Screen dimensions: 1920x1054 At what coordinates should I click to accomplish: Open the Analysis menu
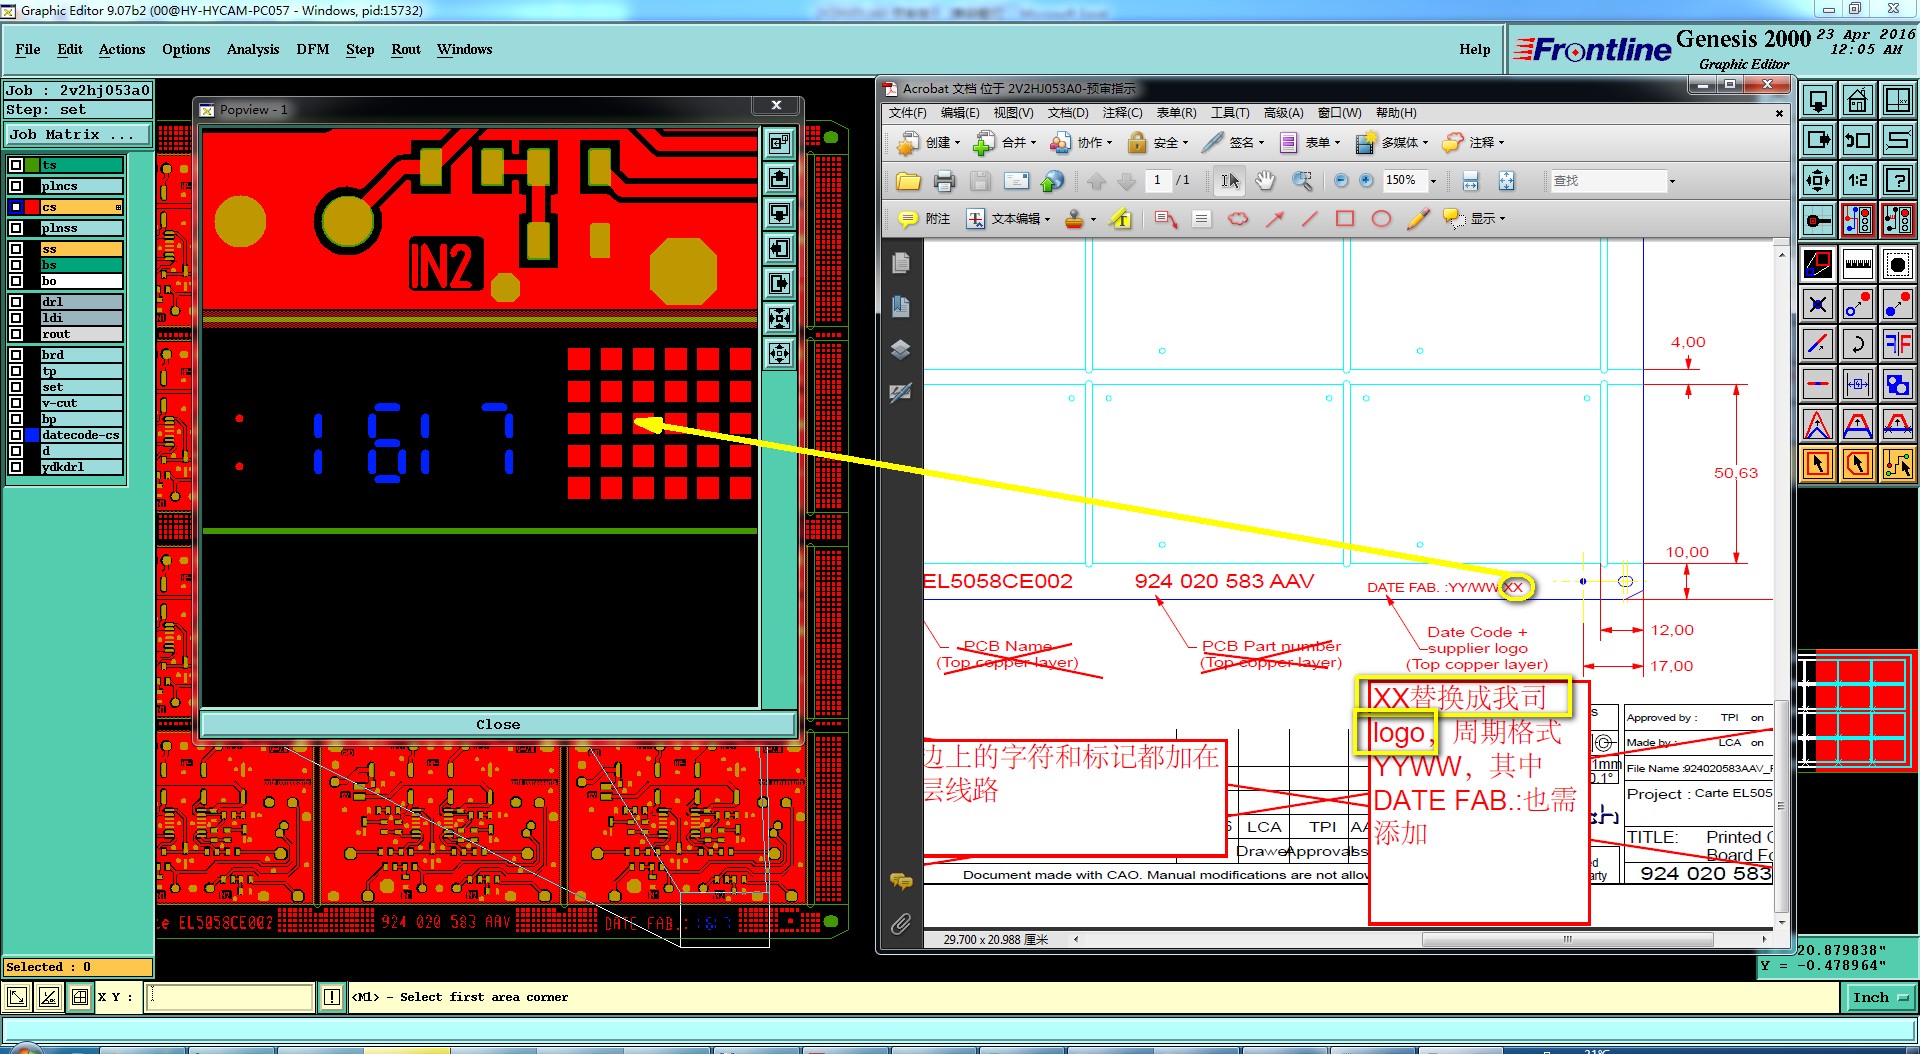point(253,49)
